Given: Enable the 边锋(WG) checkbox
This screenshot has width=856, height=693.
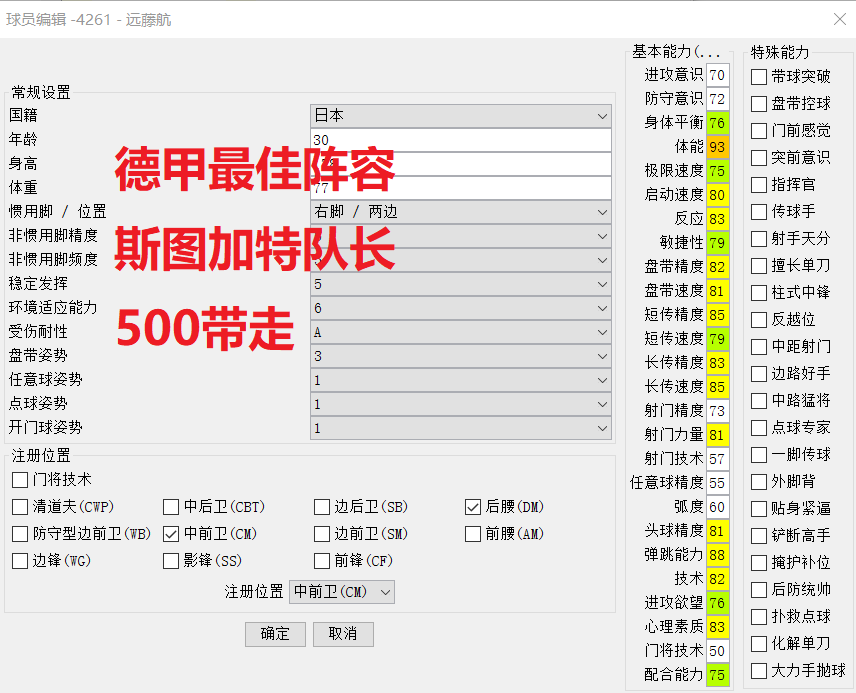Looking at the screenshot, I should coord(20,561).
